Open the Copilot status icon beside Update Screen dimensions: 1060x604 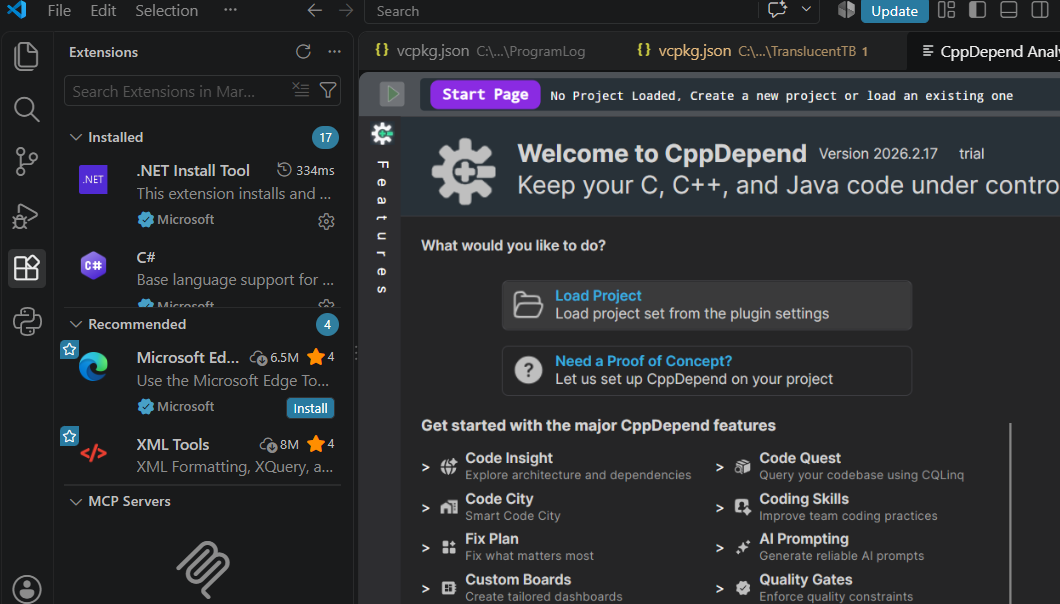tap(846, 10)
